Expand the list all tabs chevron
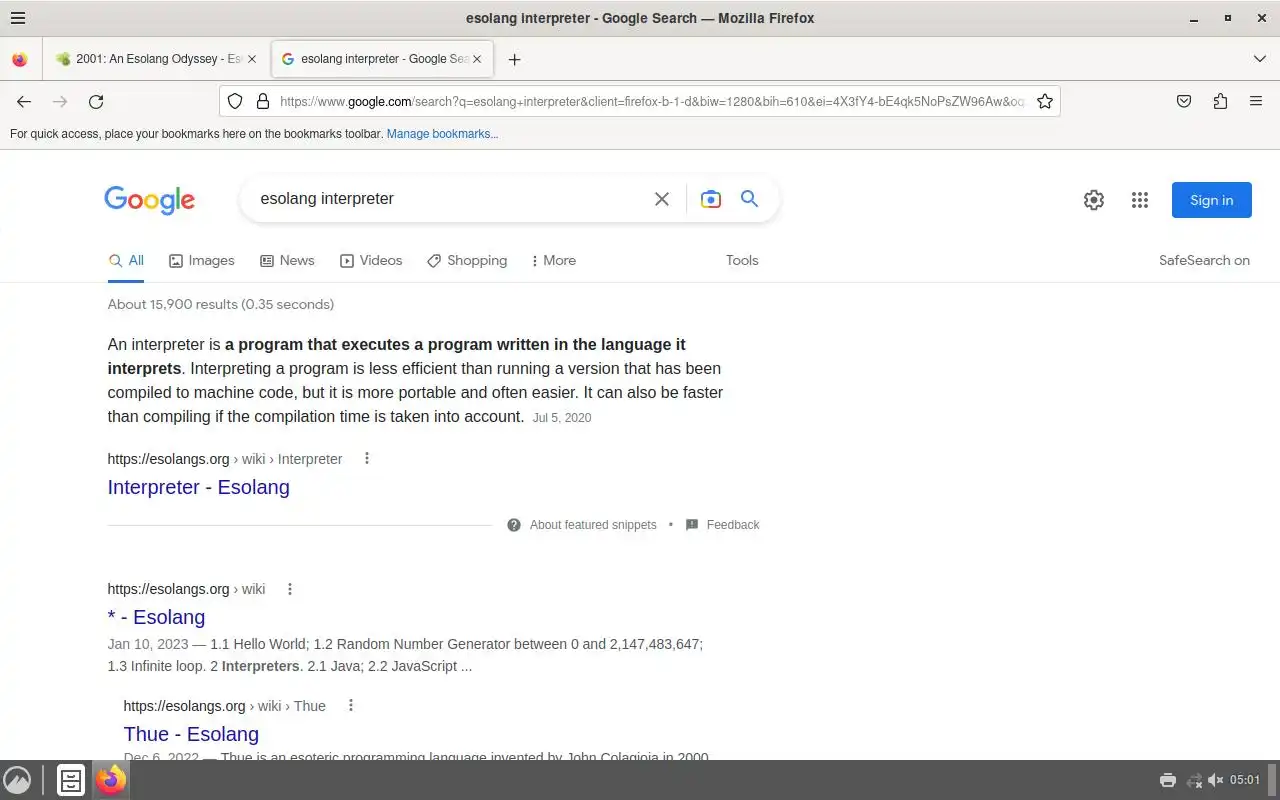Screen dimensions: 1280x800 click(1260, 59)
